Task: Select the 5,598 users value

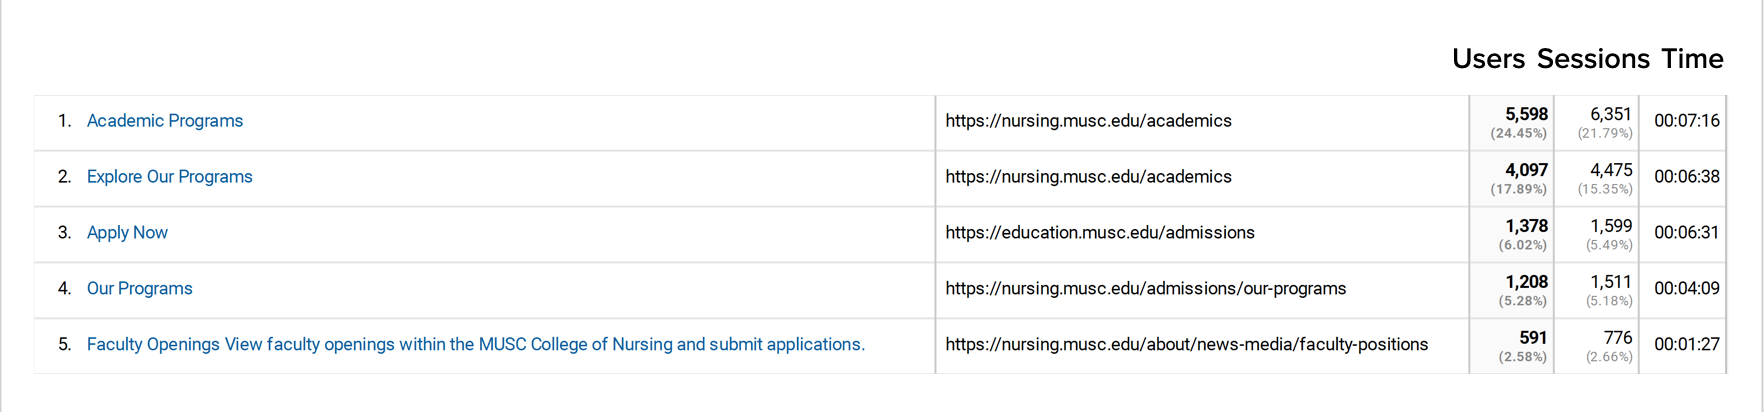Action: pyautogui.click(x=1526, y=115)
